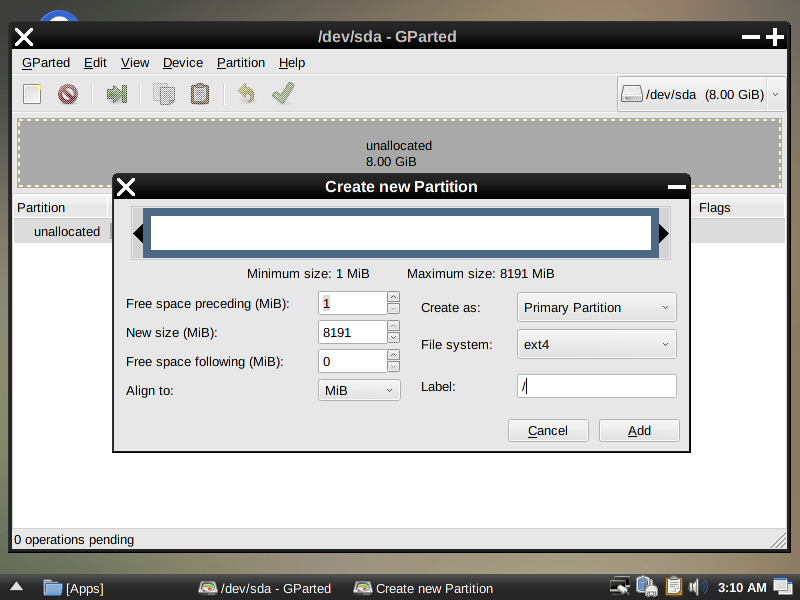Open the File system ext4 dropdown

596,344
